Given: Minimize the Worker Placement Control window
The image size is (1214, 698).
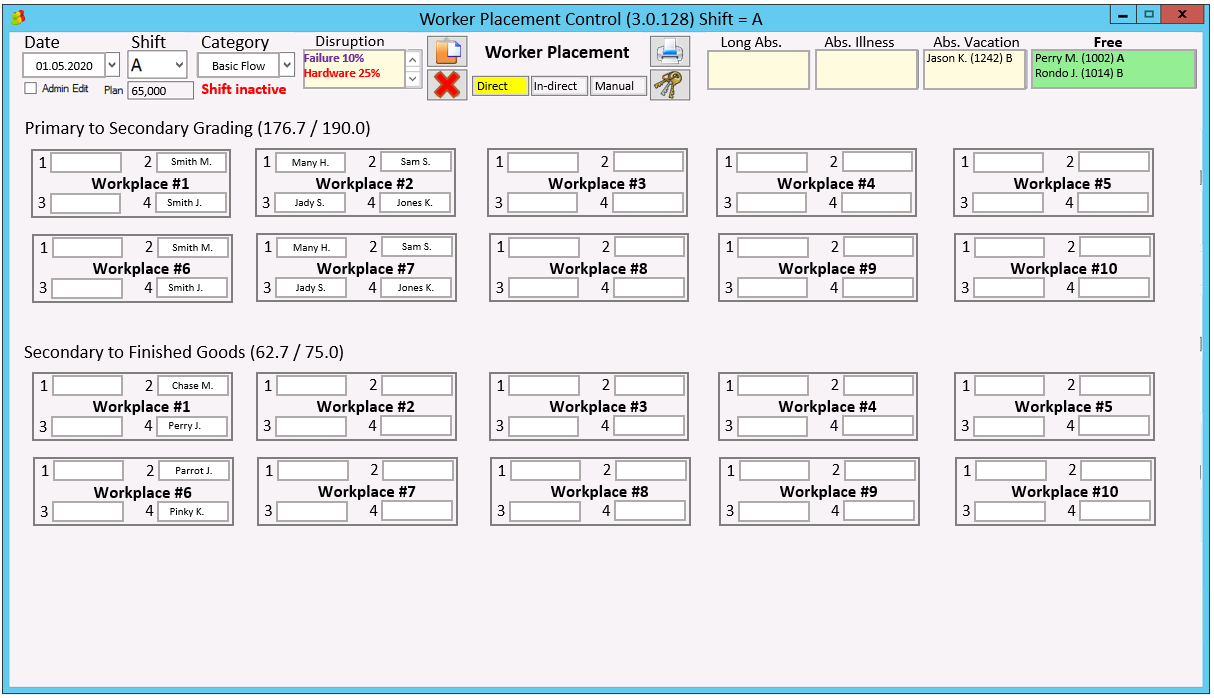Looking at the screenshot, I should [1124, 15].
